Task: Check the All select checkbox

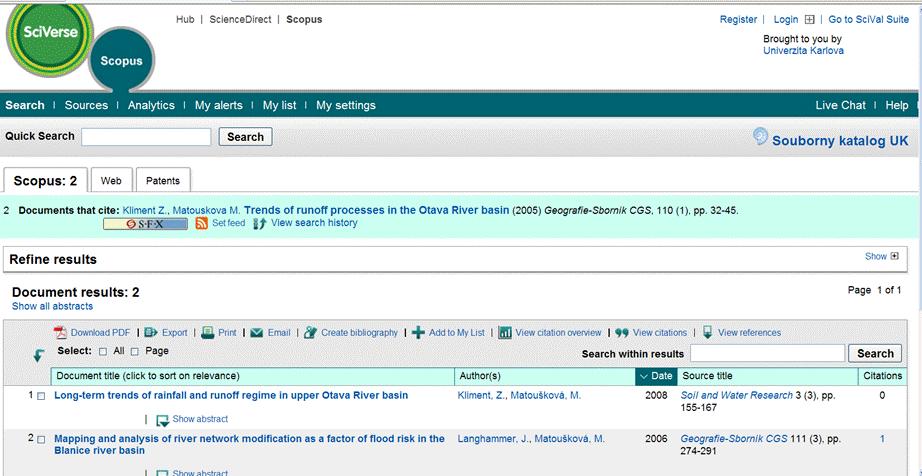Action: pyautogui.click(x=103, y=351)
